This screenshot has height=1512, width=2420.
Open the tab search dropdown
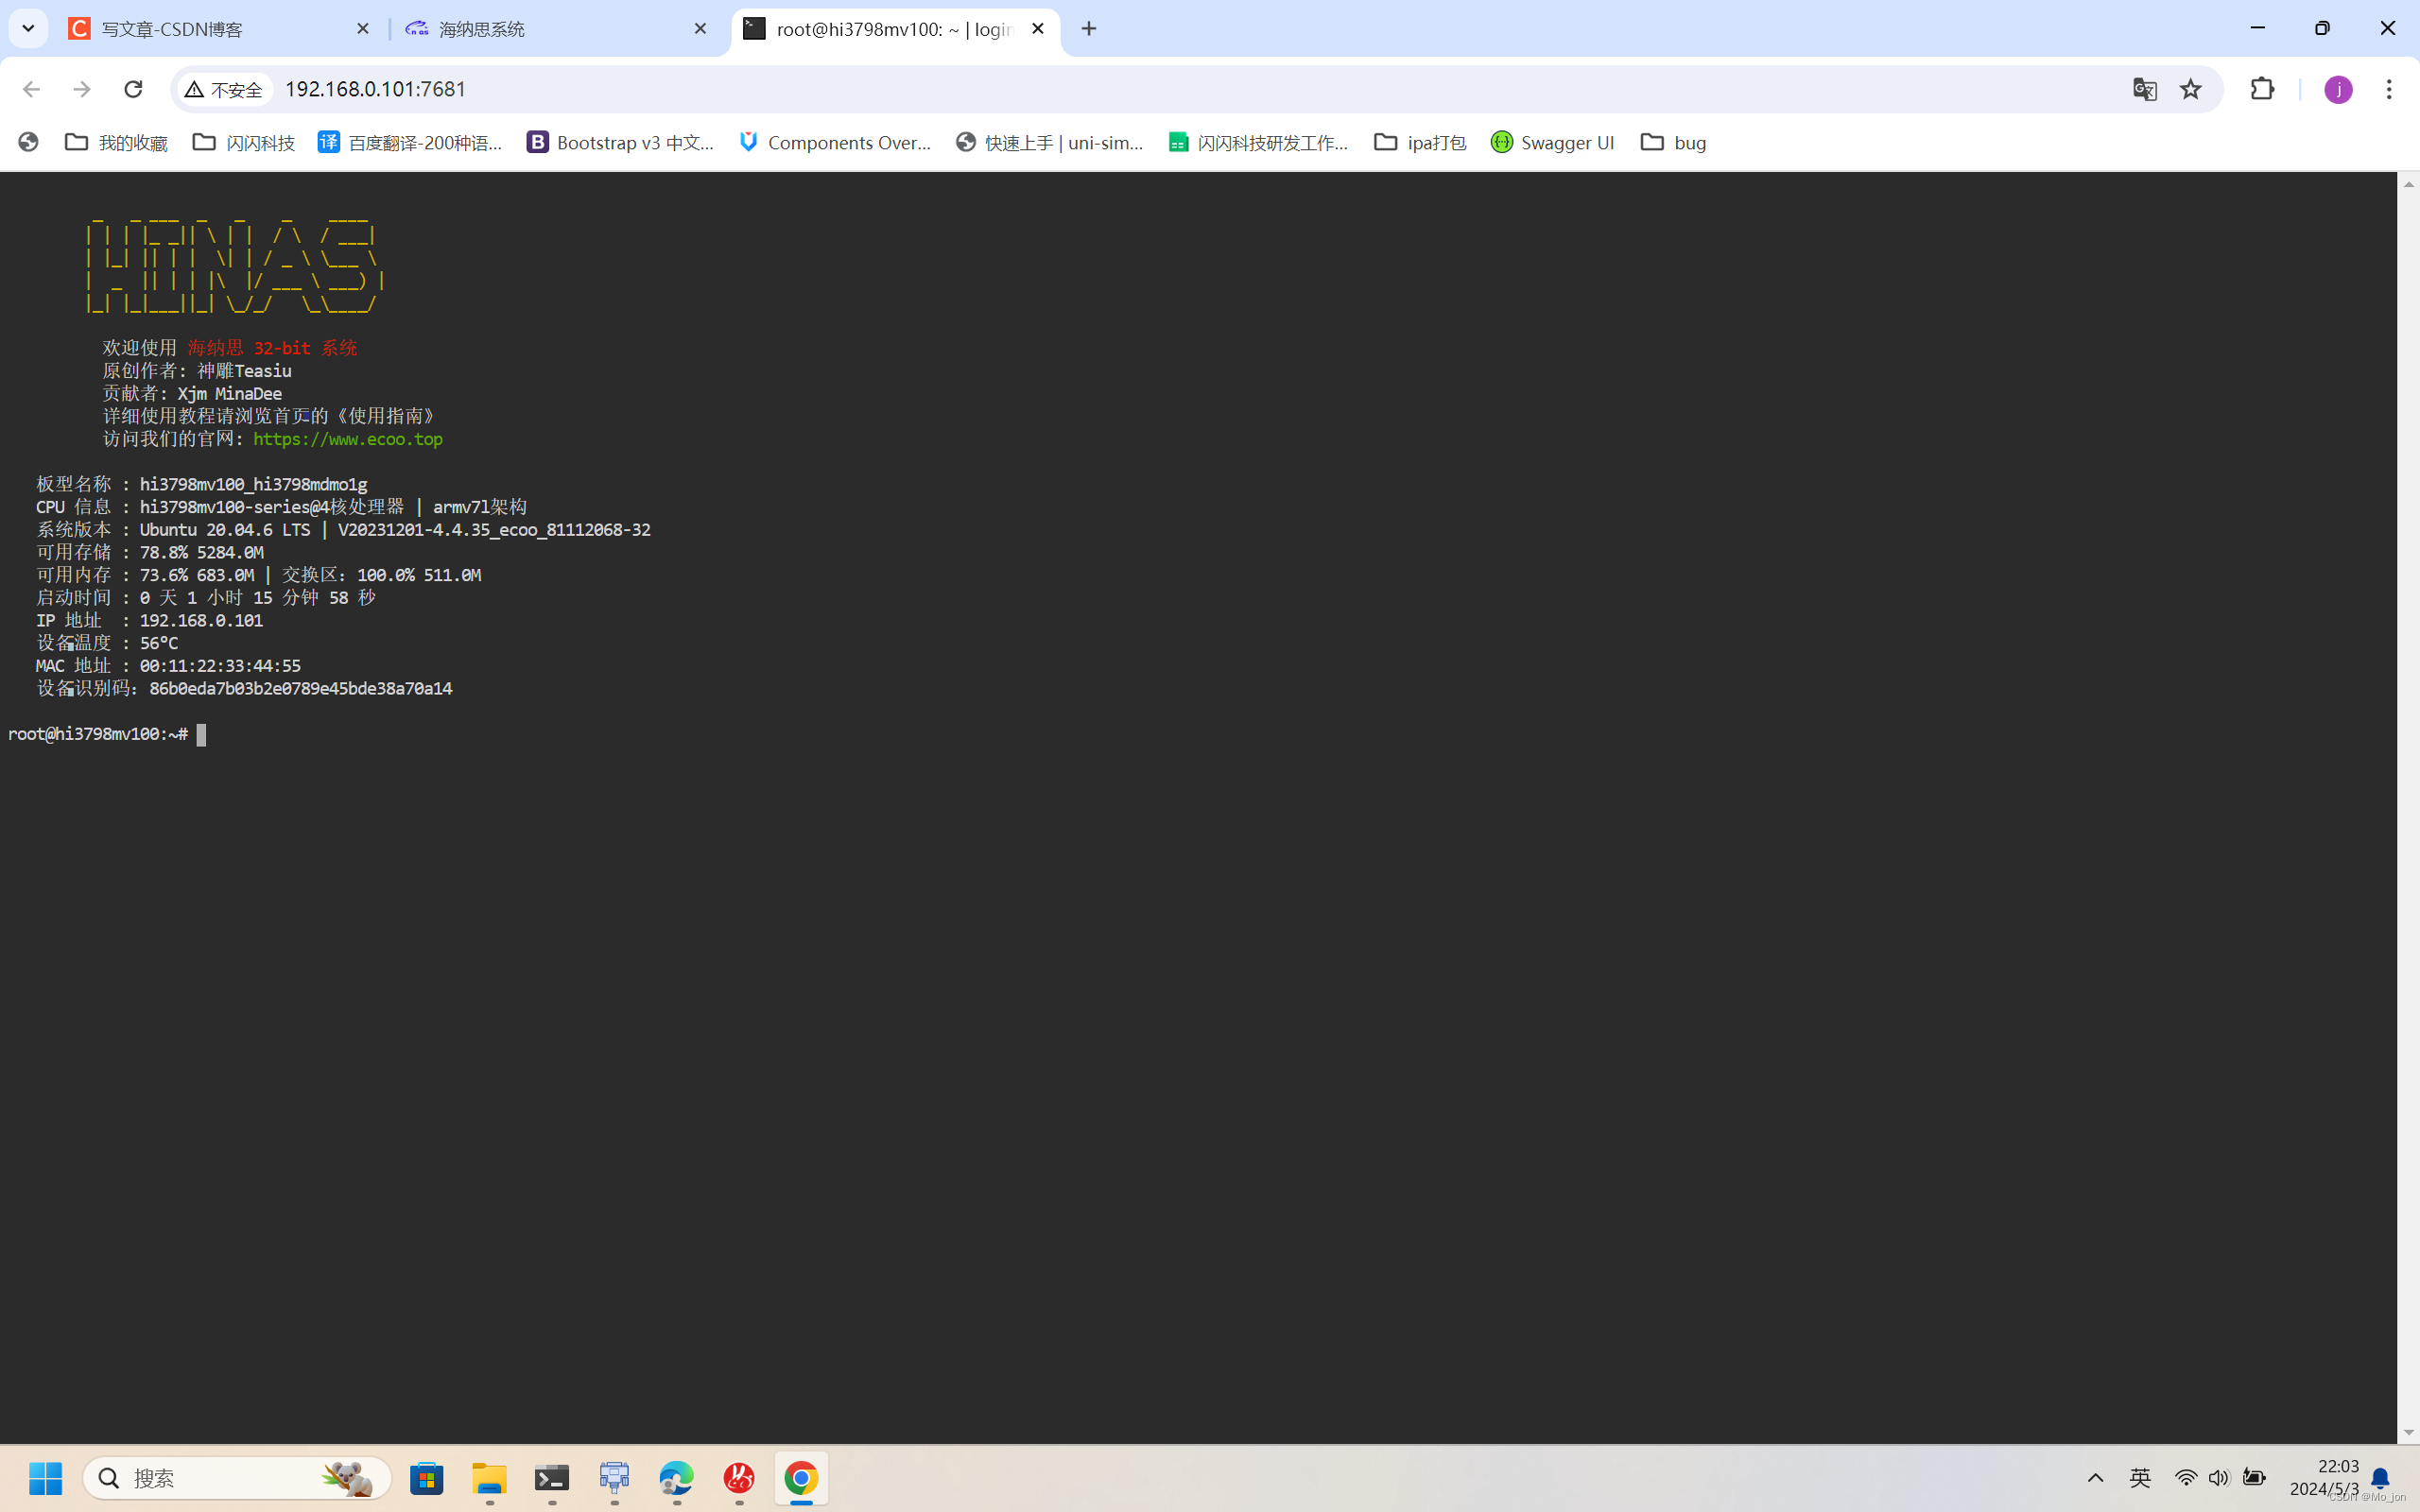pos(27,28)
